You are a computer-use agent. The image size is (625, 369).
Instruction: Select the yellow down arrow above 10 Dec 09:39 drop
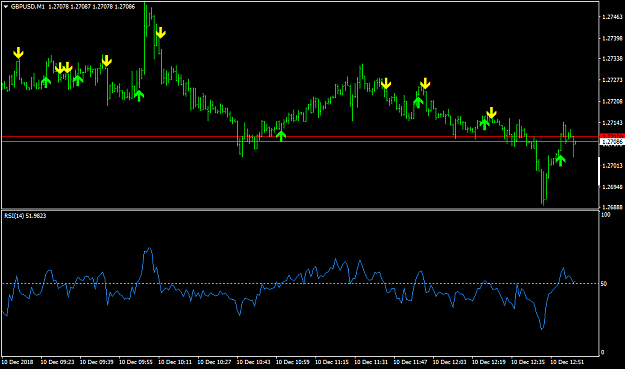click(106, 61)
